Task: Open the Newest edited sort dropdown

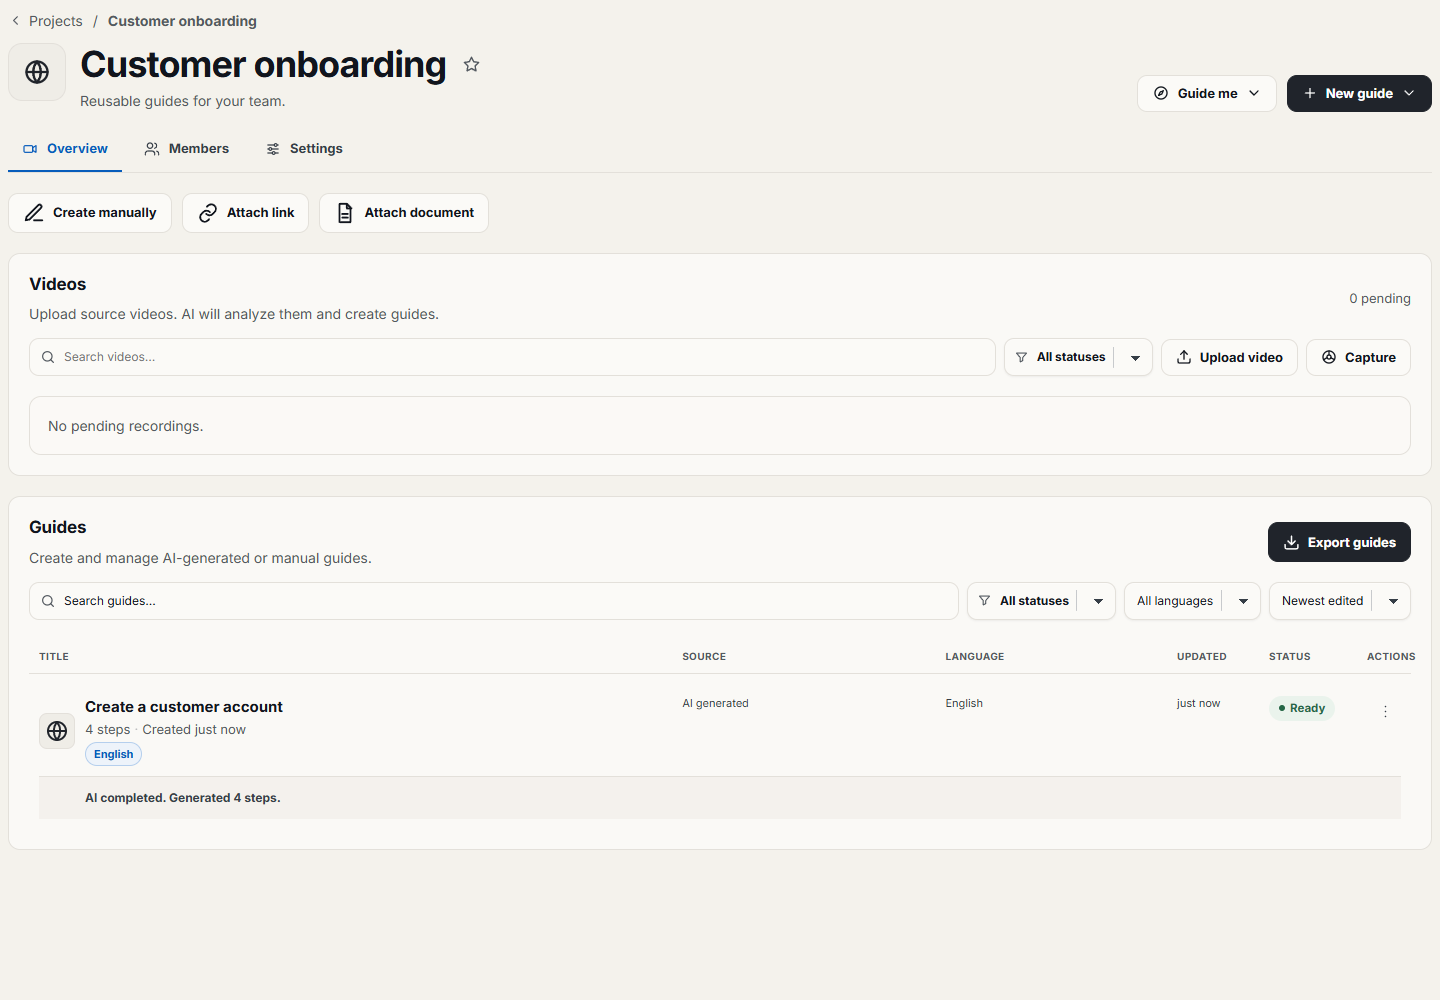Action: pyautogui.click(x=1340, y=601)
